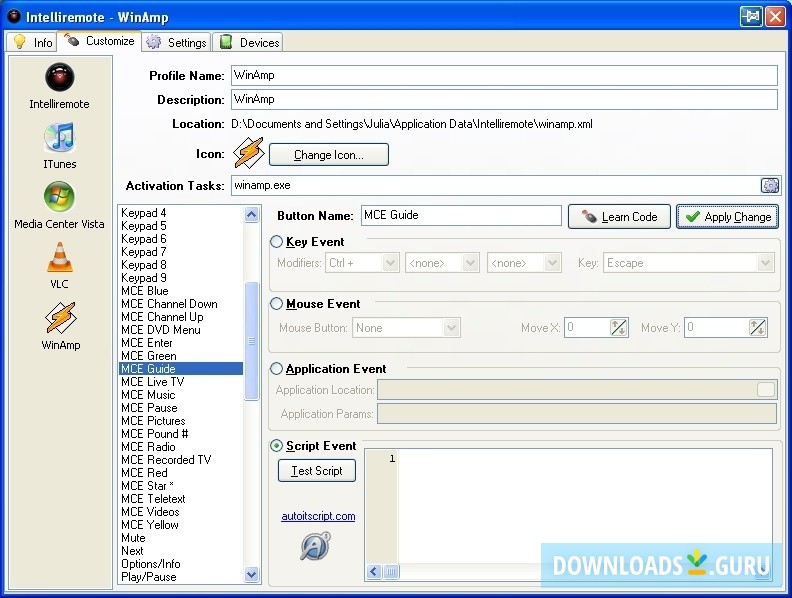Select MCE Green in the list

[181, 356]
